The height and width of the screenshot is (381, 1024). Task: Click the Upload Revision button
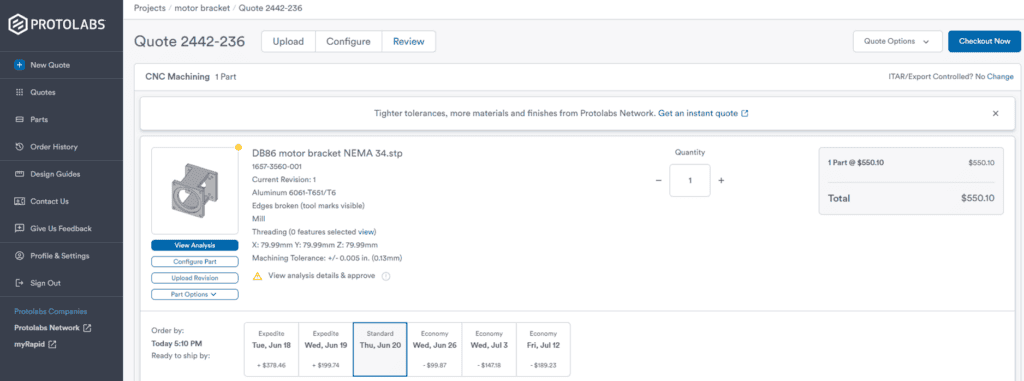pyautogui.click(x=195, y=278)
